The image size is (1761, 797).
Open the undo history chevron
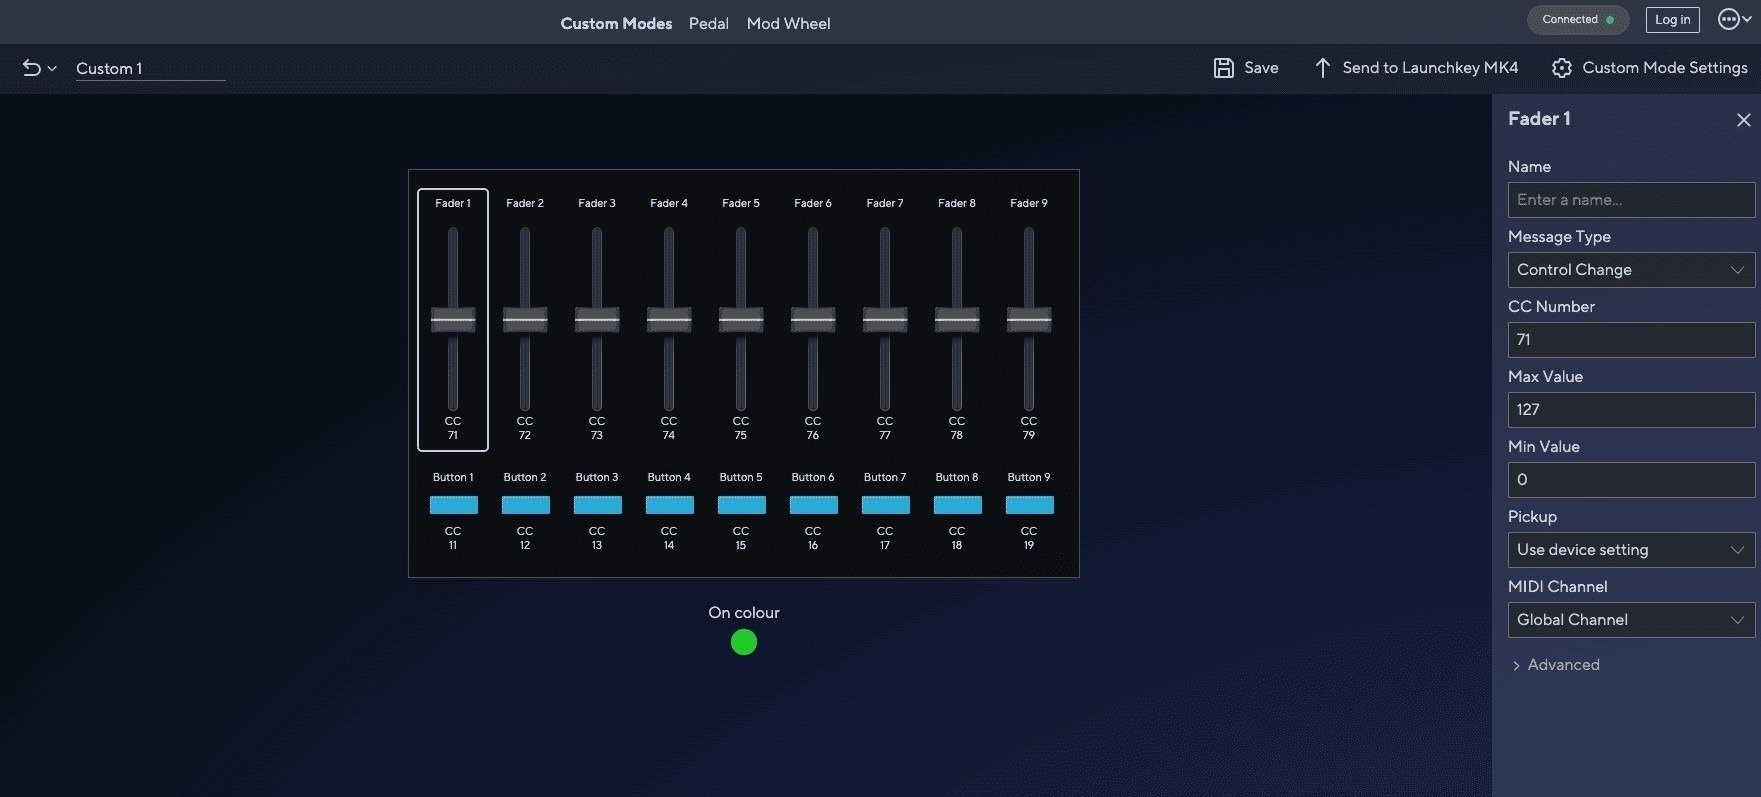(x=52, y=69)
